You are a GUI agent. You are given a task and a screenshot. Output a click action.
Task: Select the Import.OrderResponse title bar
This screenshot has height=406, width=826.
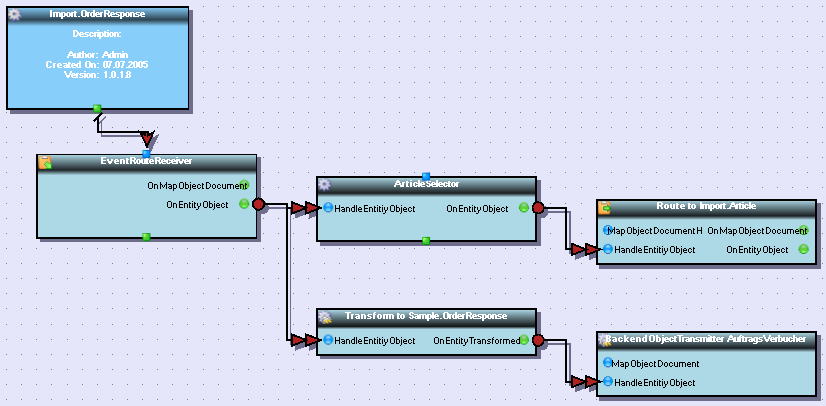[97, 15]
